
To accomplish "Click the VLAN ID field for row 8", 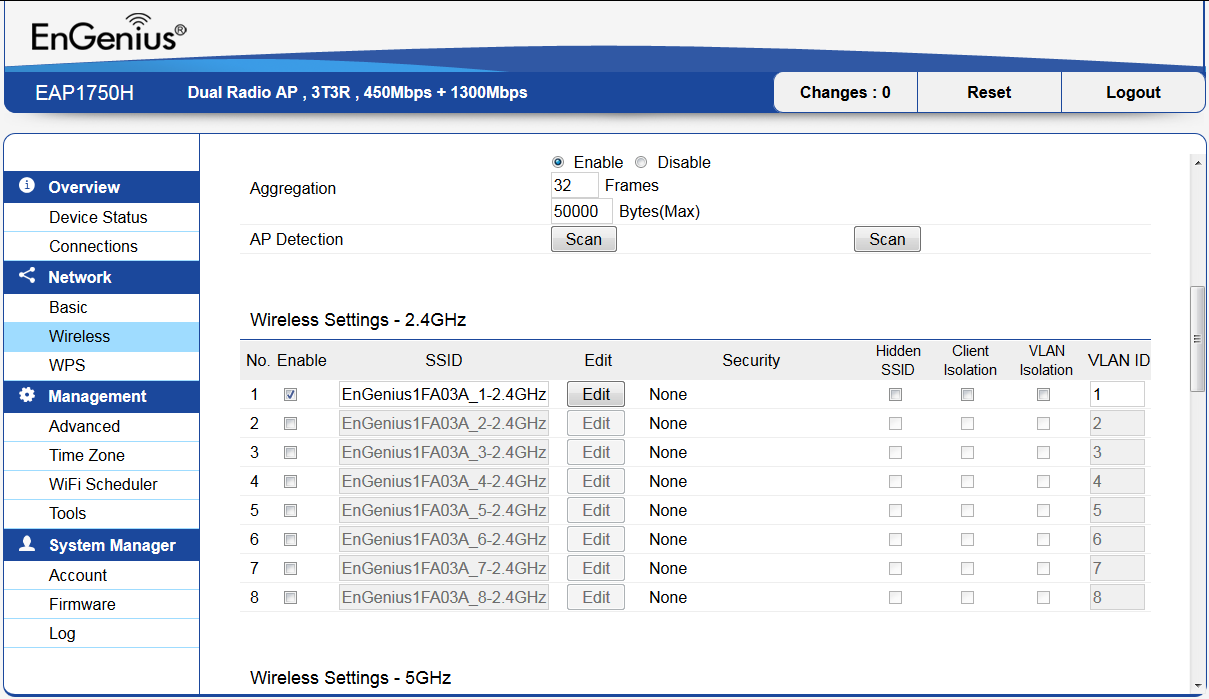I will [x=1117, y=597].
